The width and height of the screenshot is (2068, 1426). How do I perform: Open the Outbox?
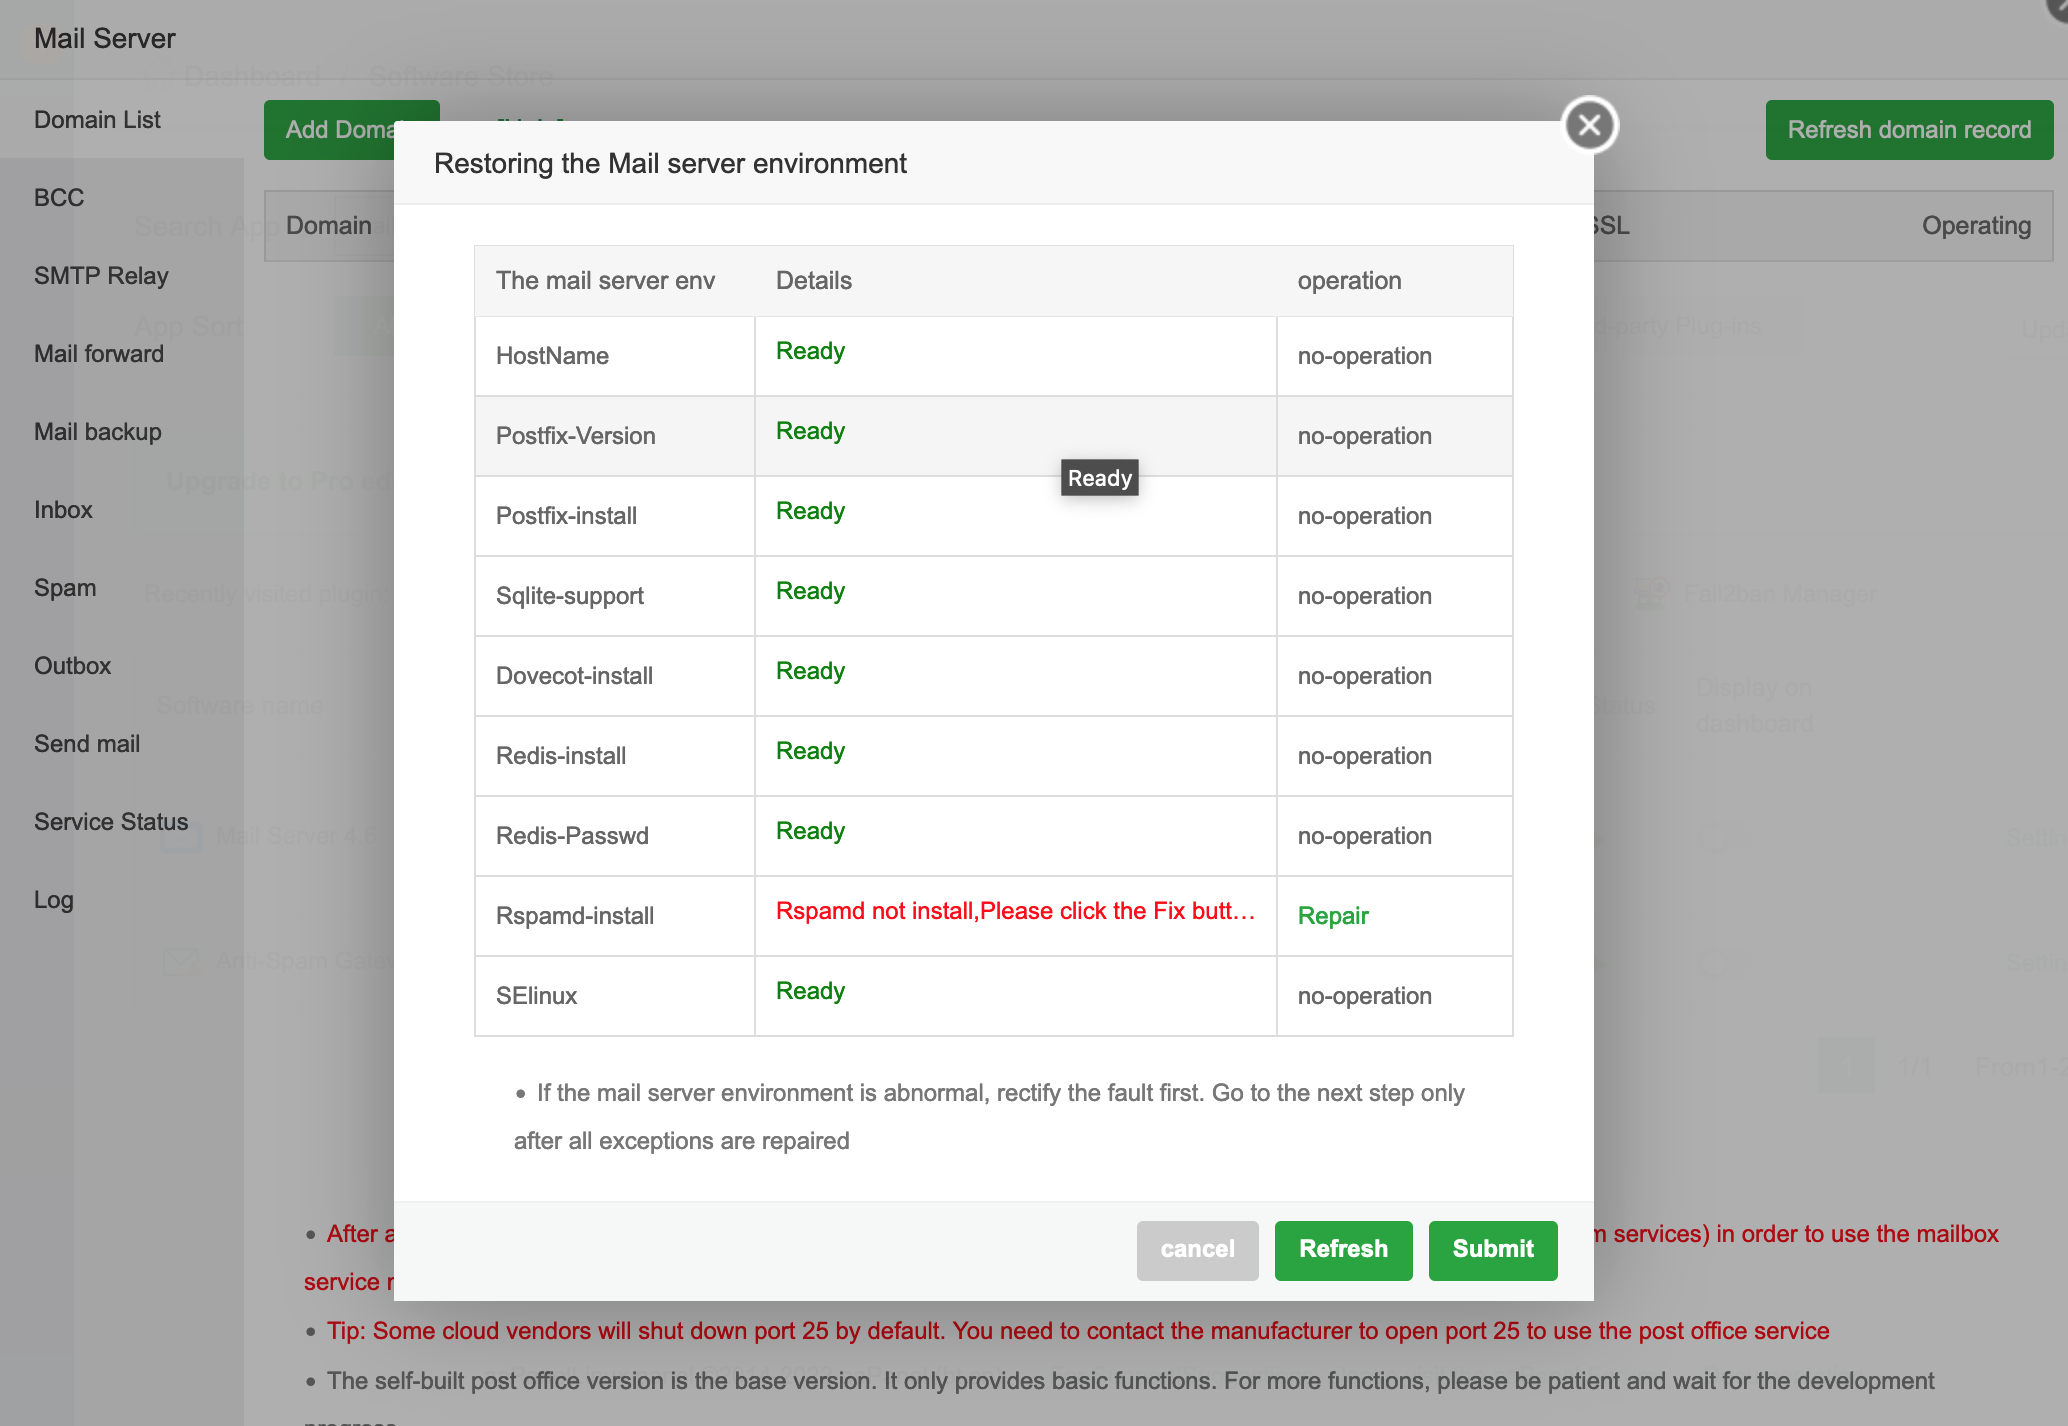click(72, 666)
